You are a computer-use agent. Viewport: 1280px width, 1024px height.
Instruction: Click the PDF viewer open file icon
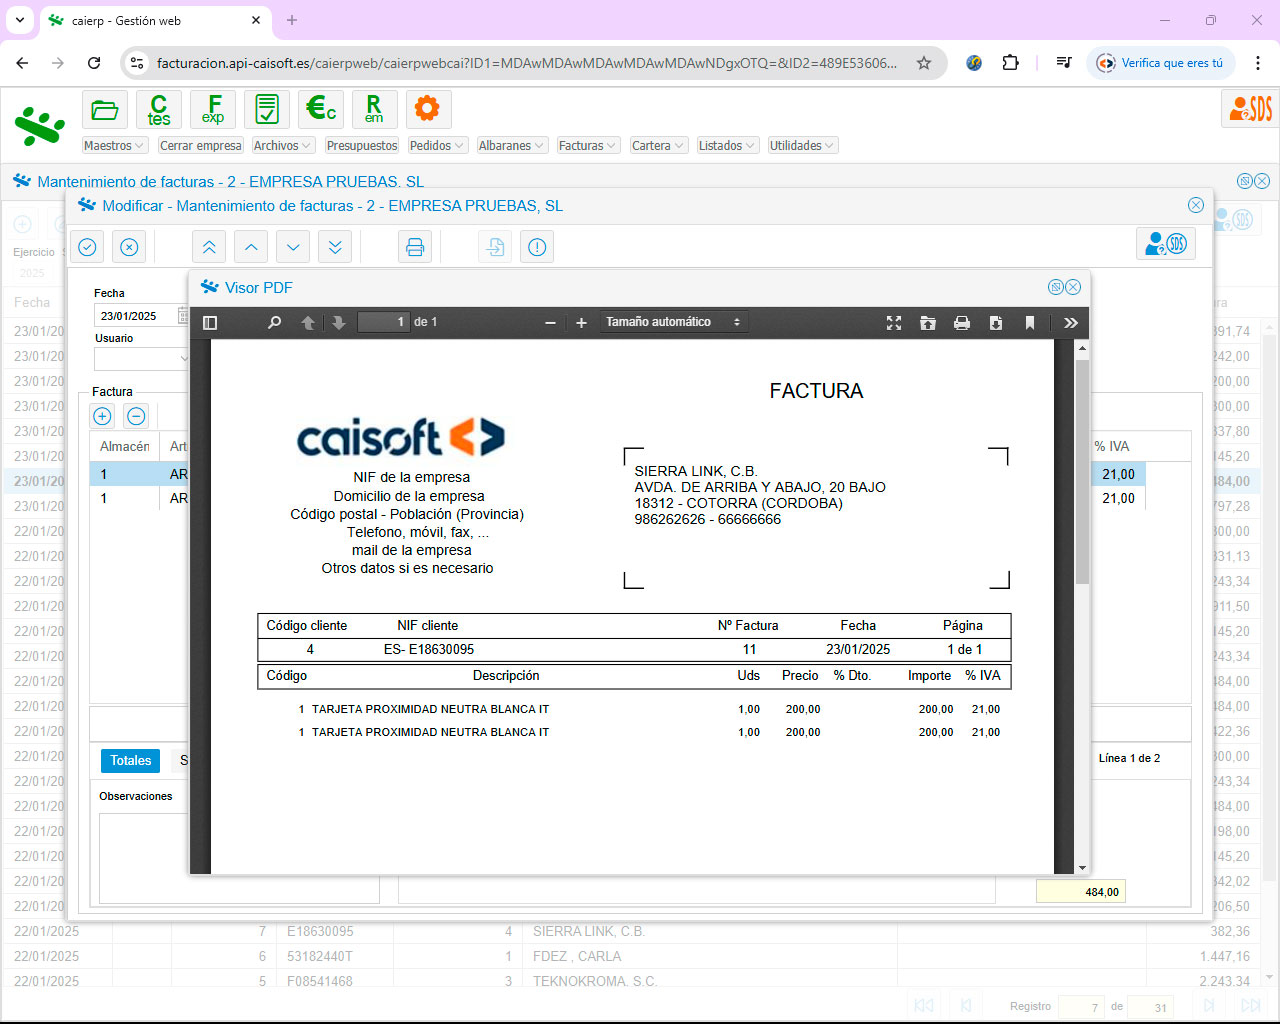(928, 322)
